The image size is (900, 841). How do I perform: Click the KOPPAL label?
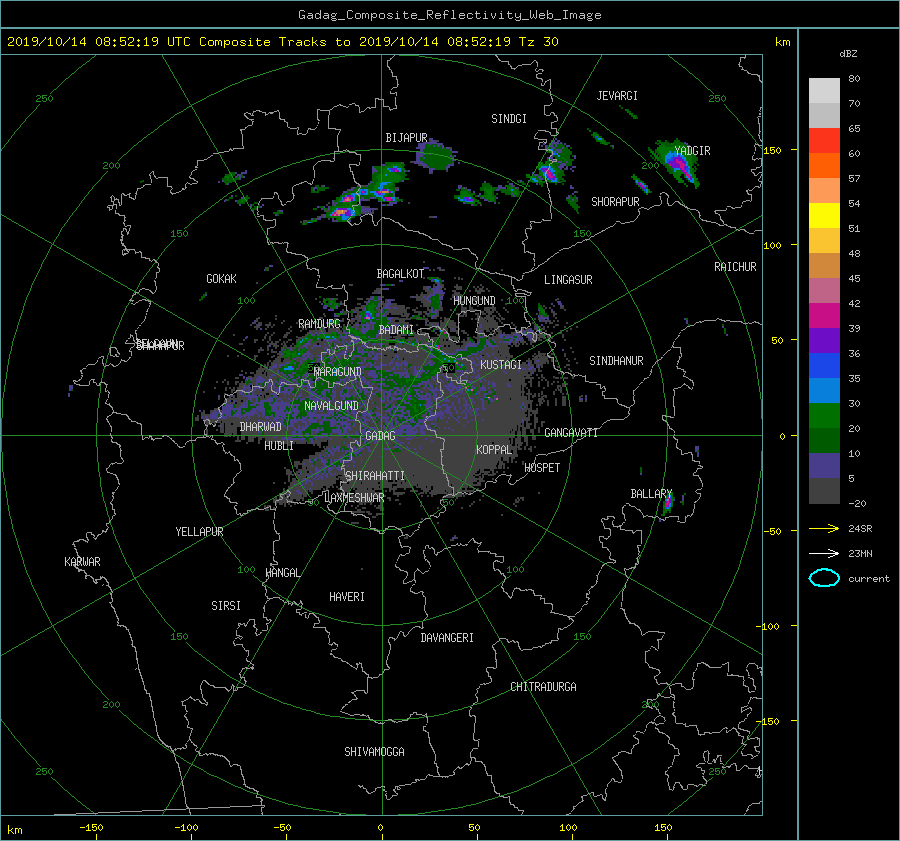click(494, 449)
